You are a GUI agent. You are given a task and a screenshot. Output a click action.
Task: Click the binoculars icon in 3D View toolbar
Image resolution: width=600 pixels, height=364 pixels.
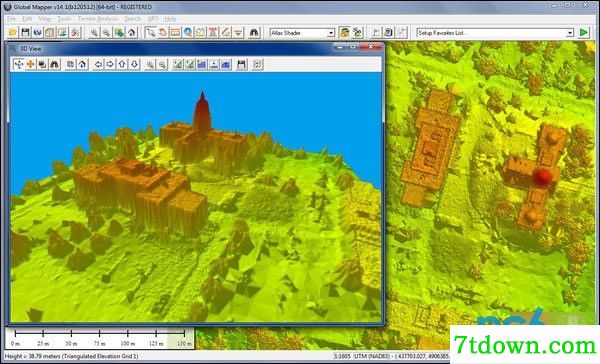54,64
